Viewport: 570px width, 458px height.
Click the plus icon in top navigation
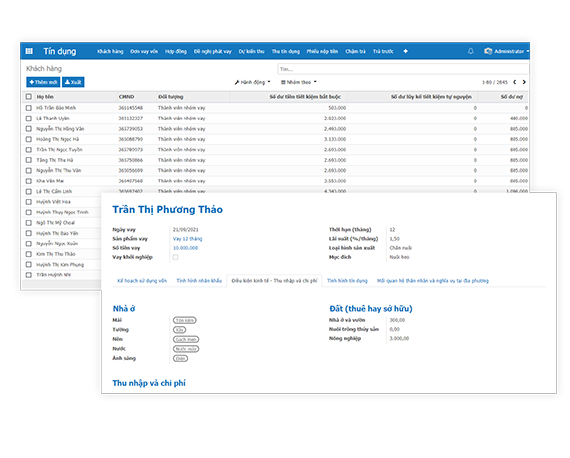(x=405, y=51)
